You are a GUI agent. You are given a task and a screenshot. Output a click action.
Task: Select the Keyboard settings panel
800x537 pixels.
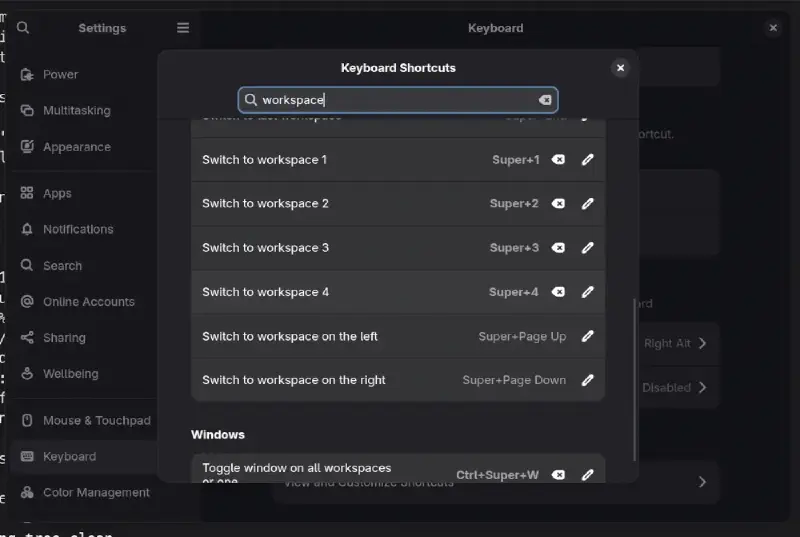click(x=84, y=456)
